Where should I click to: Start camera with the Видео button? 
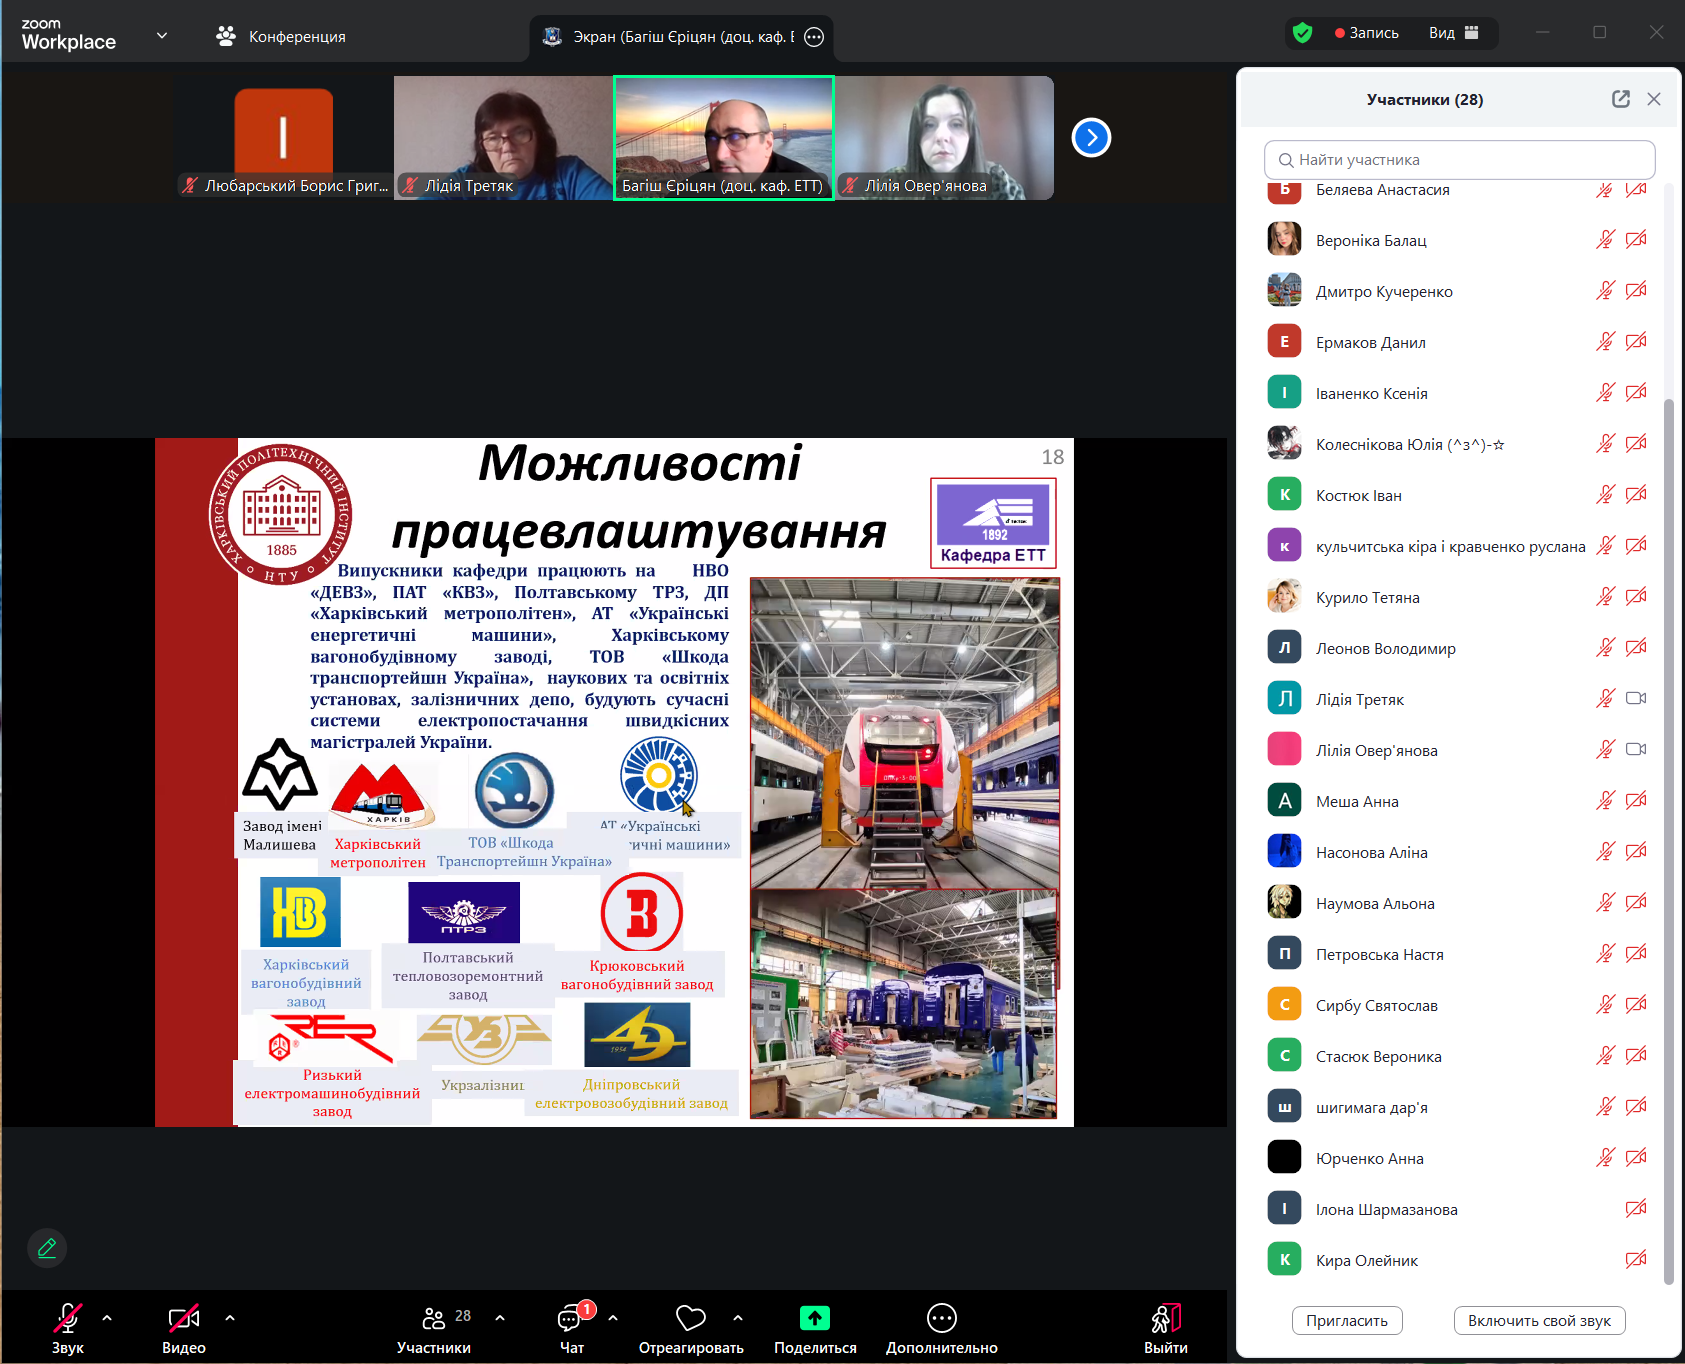pyautogui.click(x=184, y=1328)
